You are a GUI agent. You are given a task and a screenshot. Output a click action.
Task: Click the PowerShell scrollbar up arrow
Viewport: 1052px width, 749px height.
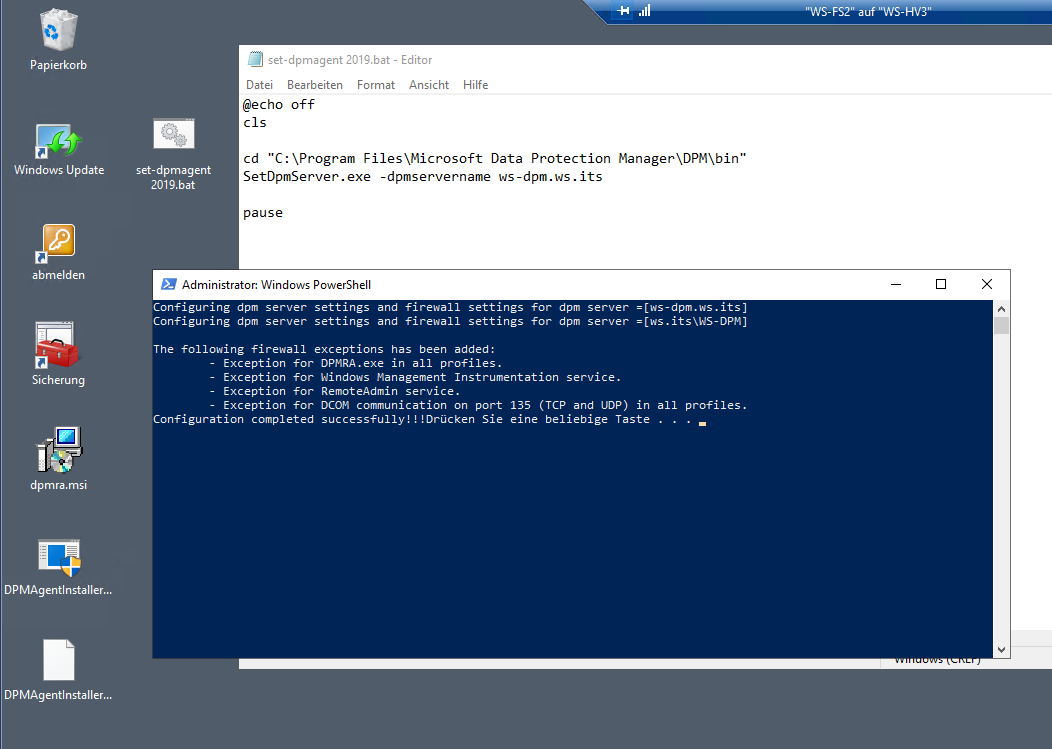click(1001, 309)
